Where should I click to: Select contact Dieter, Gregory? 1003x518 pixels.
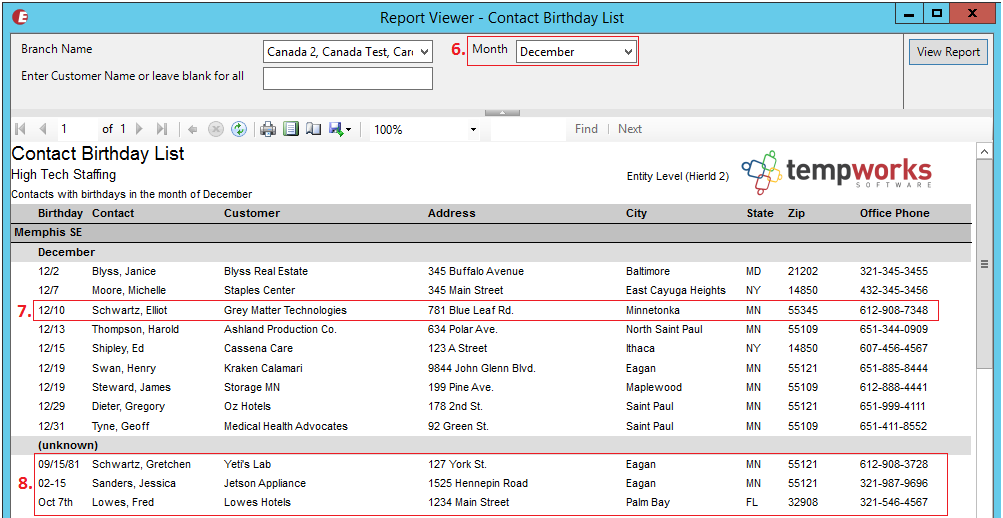pos(128,406)
